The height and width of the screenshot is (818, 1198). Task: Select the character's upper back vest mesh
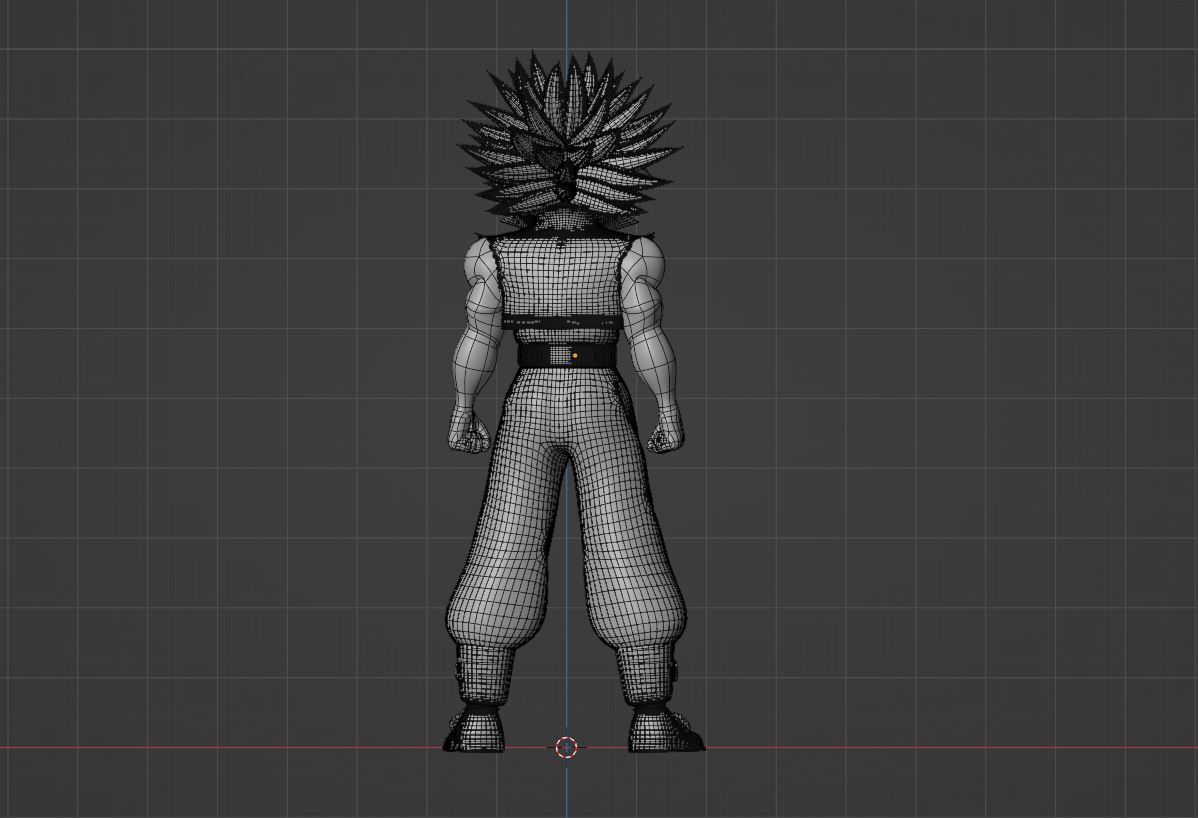coord(564,281)
